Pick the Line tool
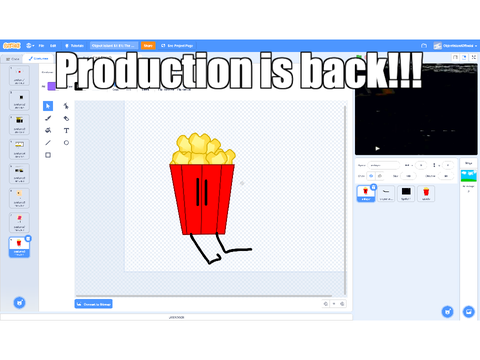The width and height of the screenshot is (480, 360). [x=48, y=143]
